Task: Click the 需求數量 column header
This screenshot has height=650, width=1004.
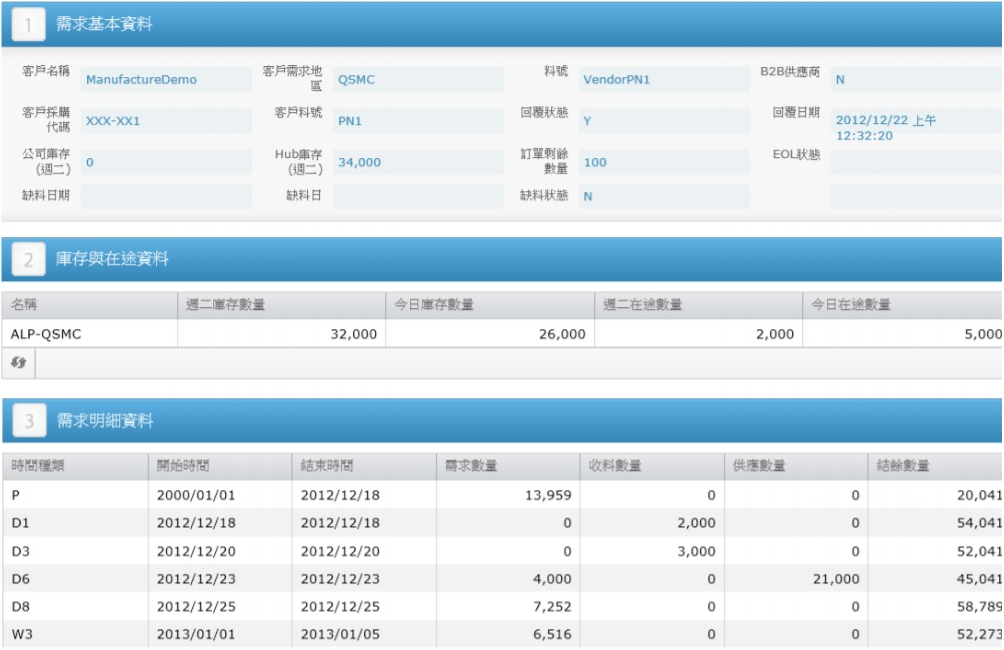Action: coord(507,466)
